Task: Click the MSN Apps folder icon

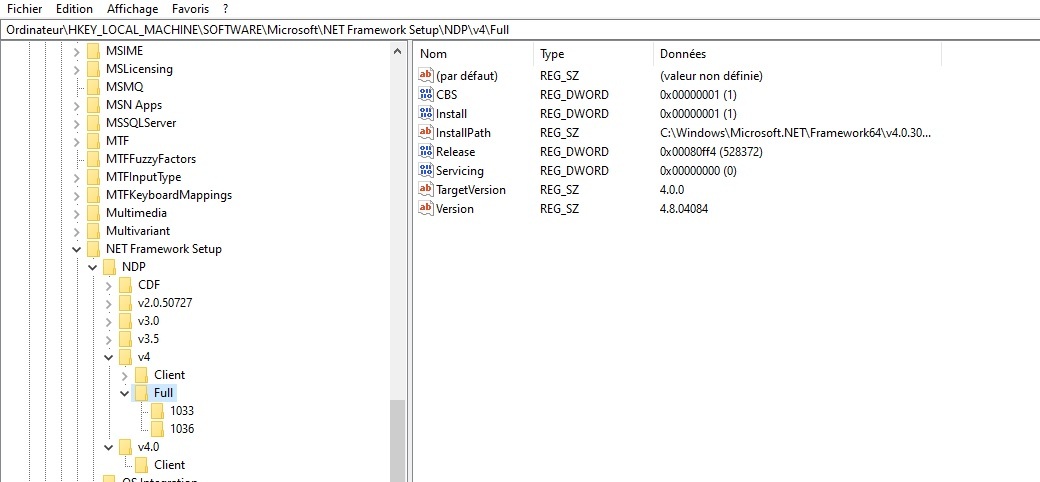Action: (x=94, y=105)
